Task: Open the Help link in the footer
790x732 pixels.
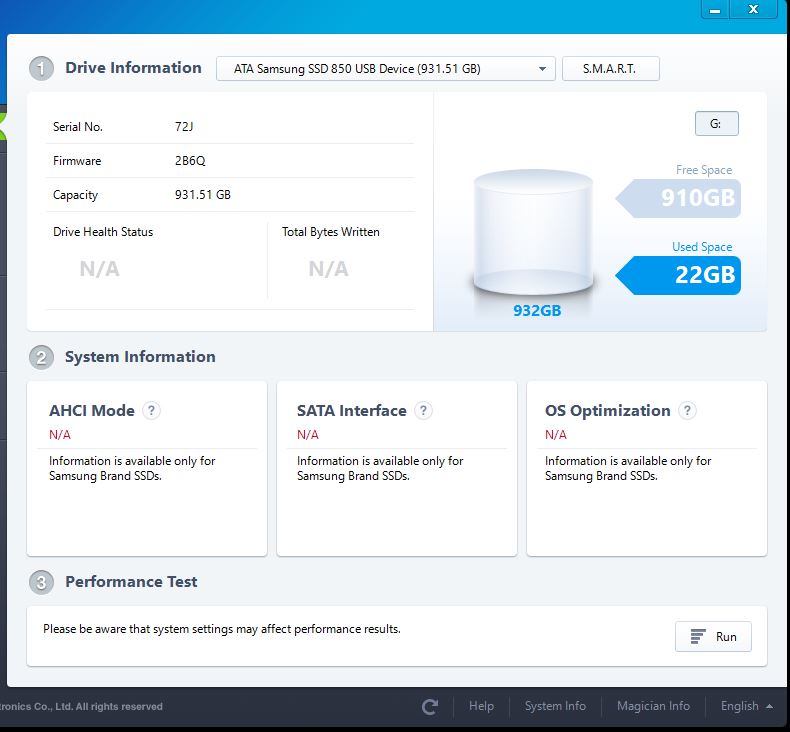Action: coord(481,706)
